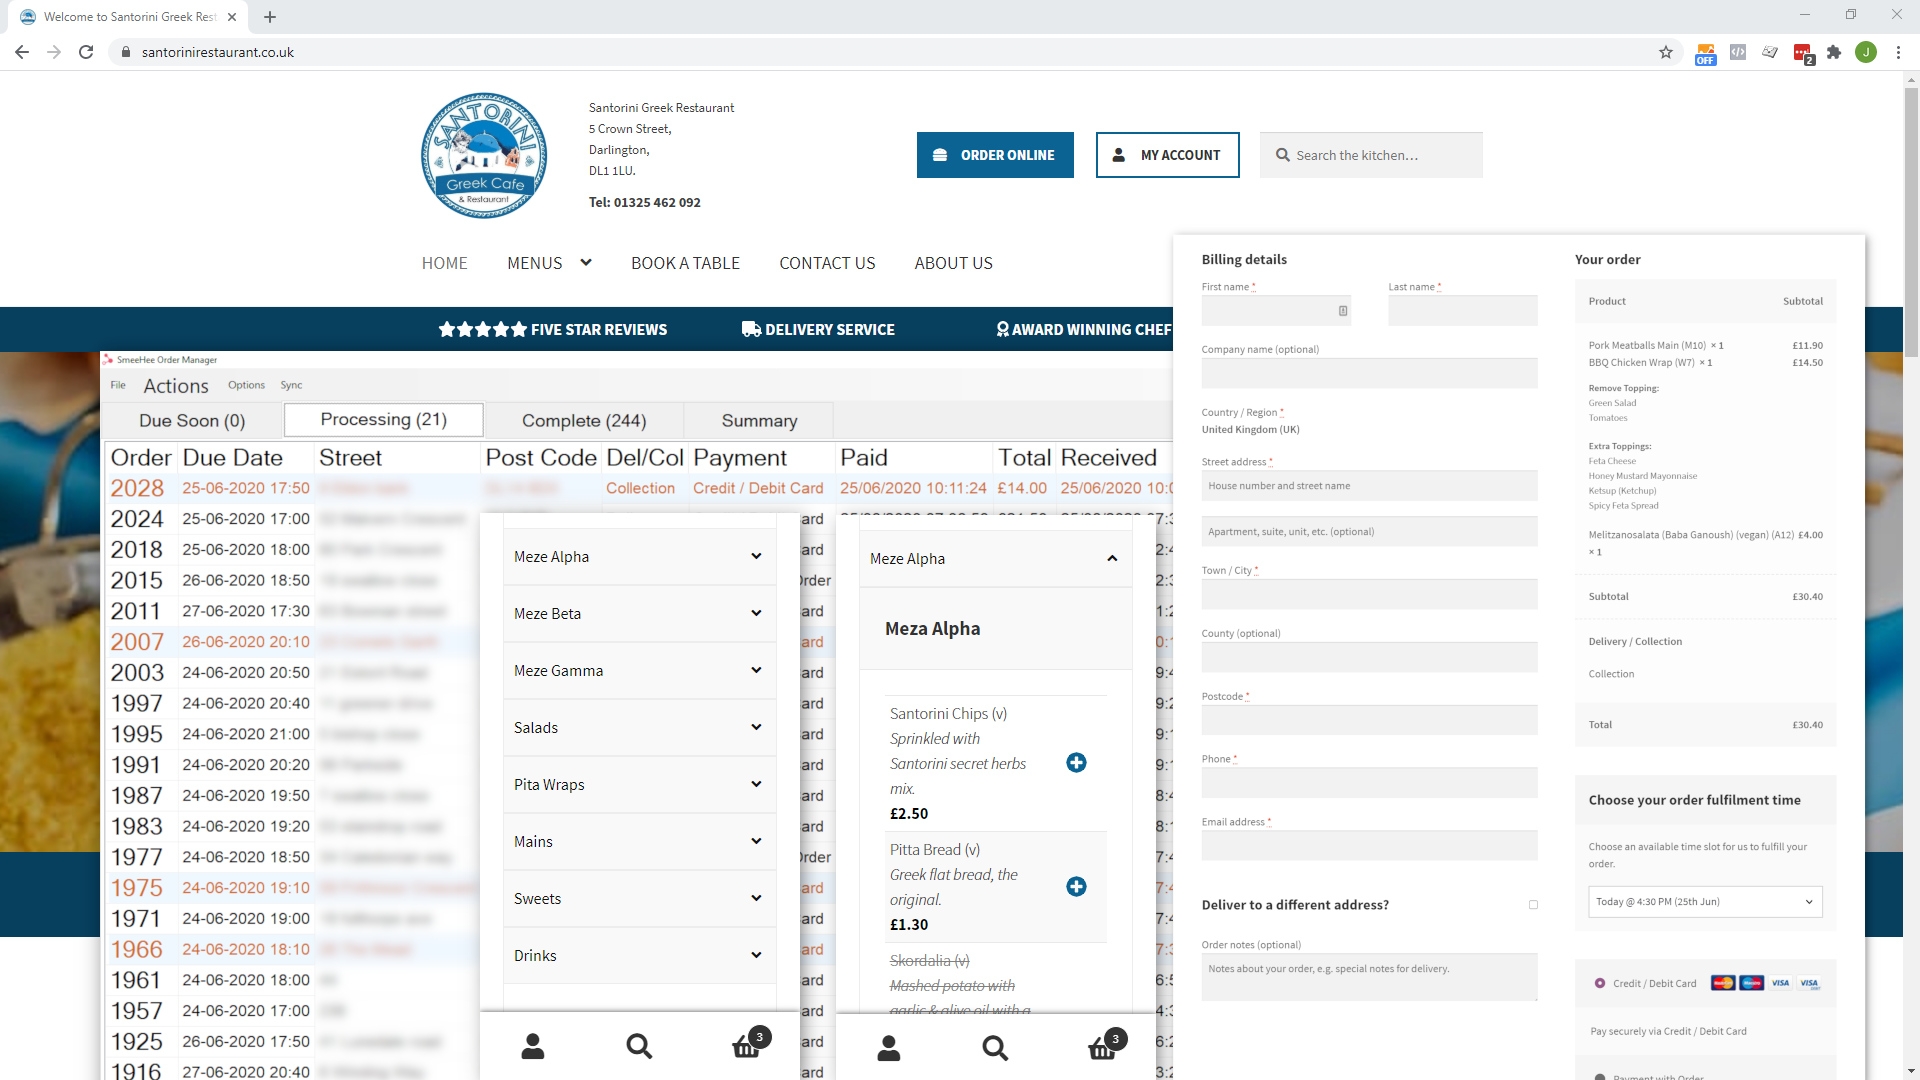Expand the Pita Wraps category

pyautogui.click(x=639, y=785)
